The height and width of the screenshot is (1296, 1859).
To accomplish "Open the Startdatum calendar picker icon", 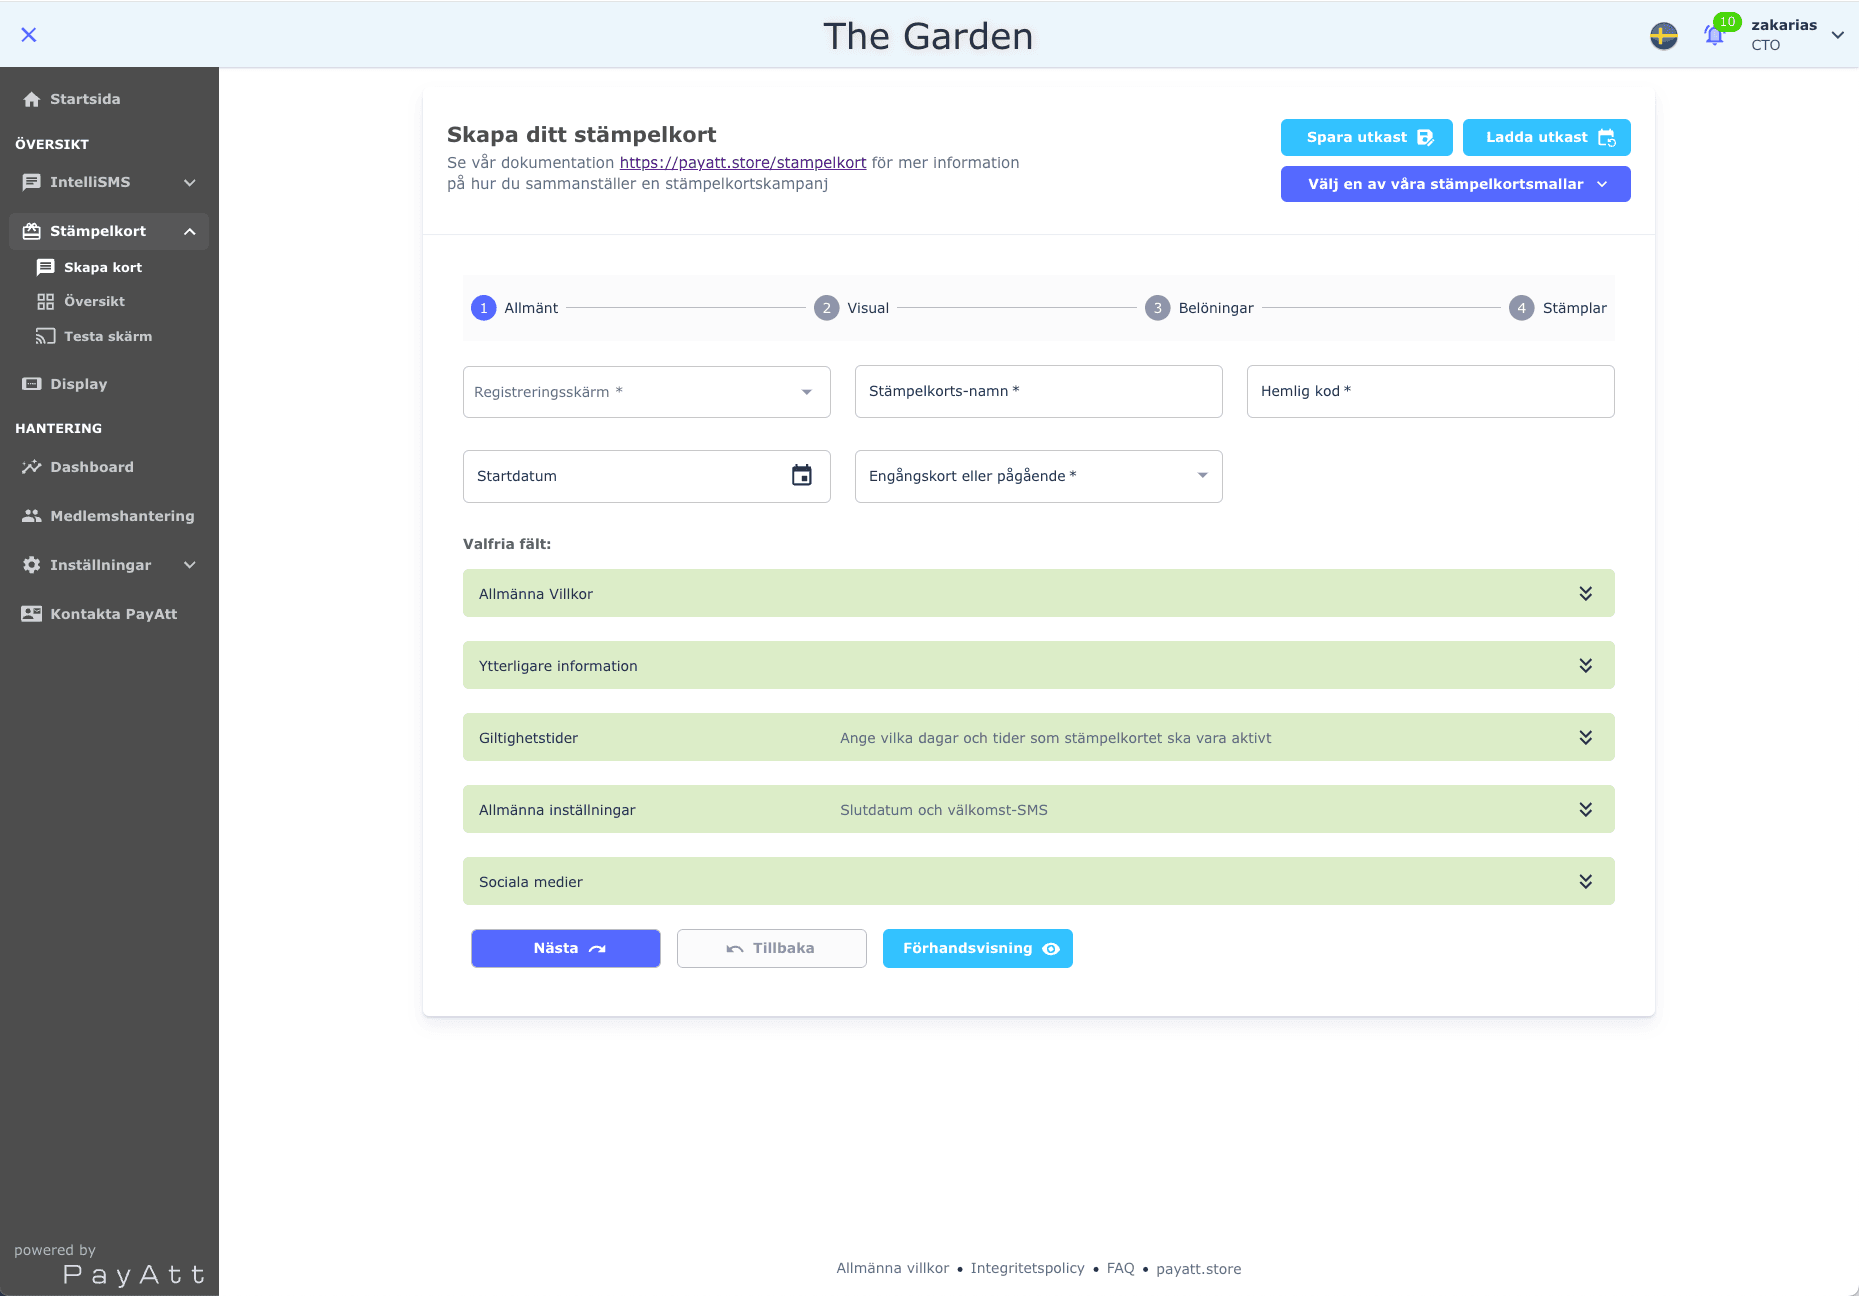I will [801, 476].
